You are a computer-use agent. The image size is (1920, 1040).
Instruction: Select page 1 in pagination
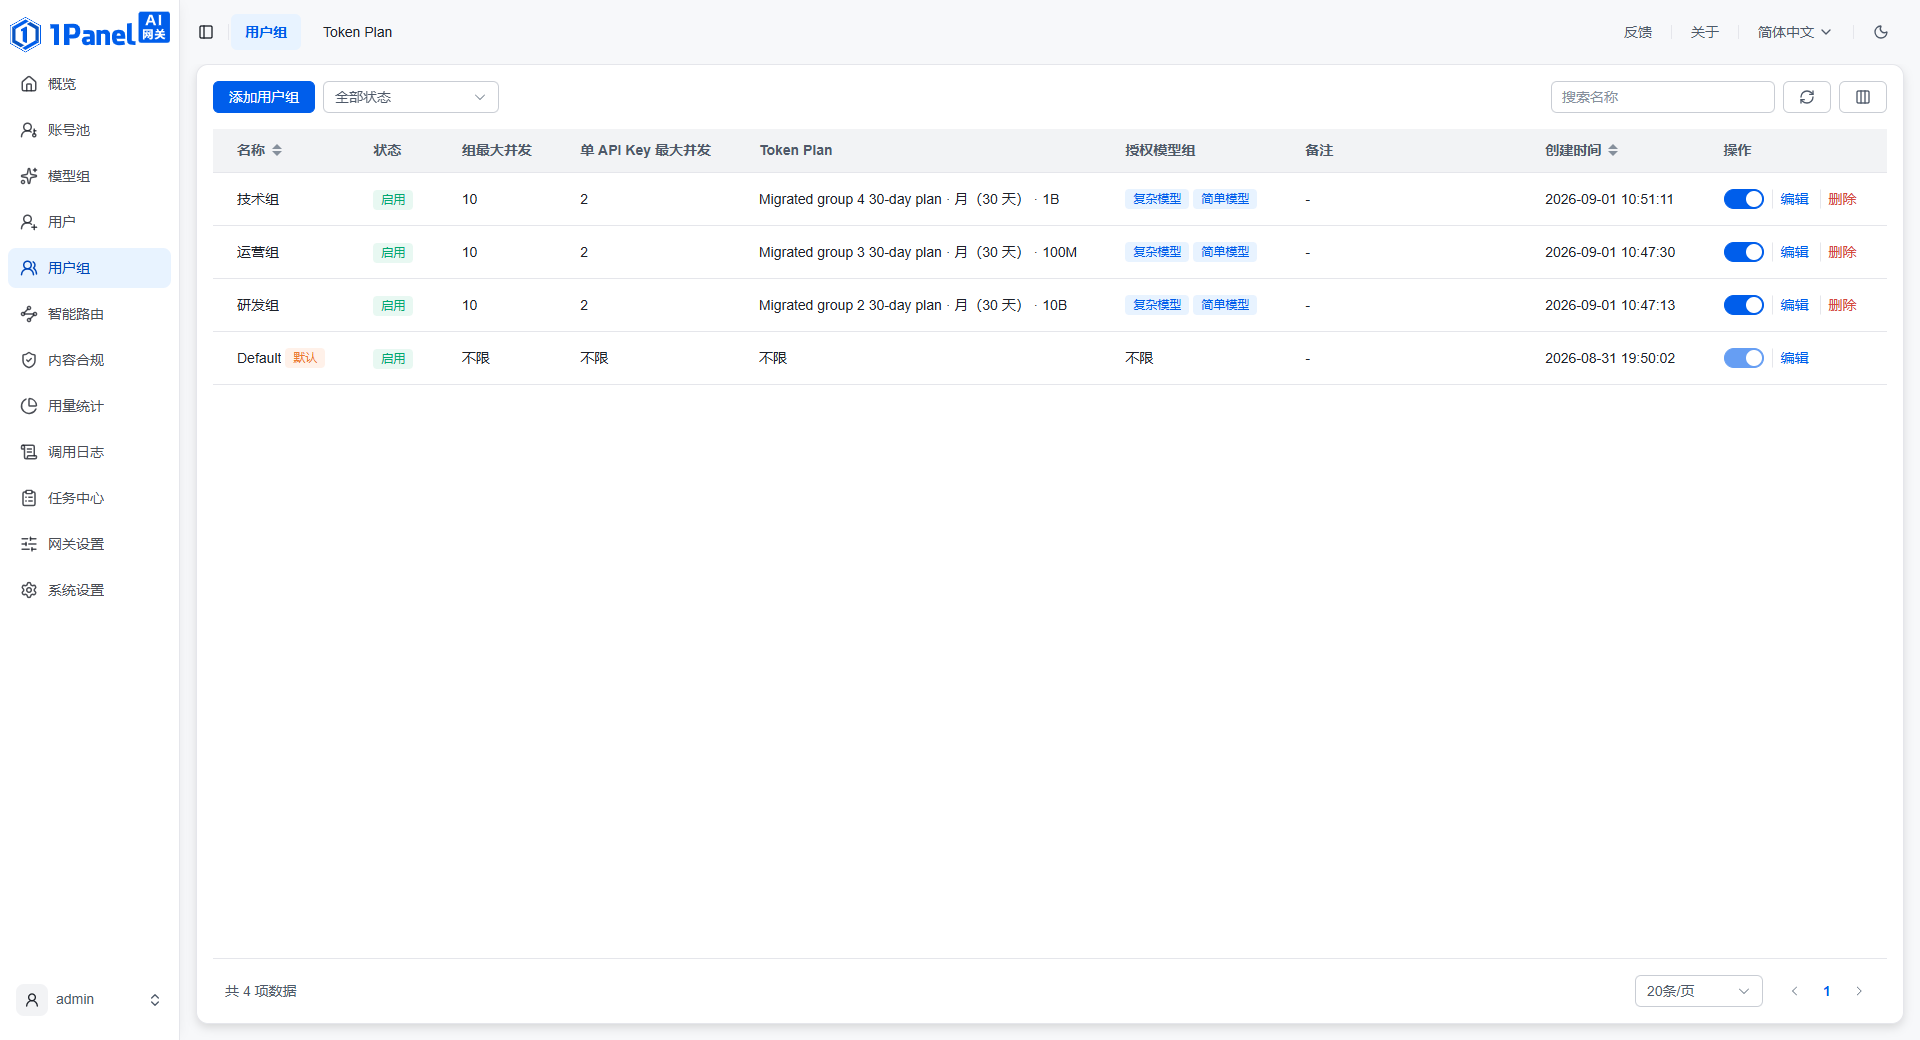point(1827,991)
